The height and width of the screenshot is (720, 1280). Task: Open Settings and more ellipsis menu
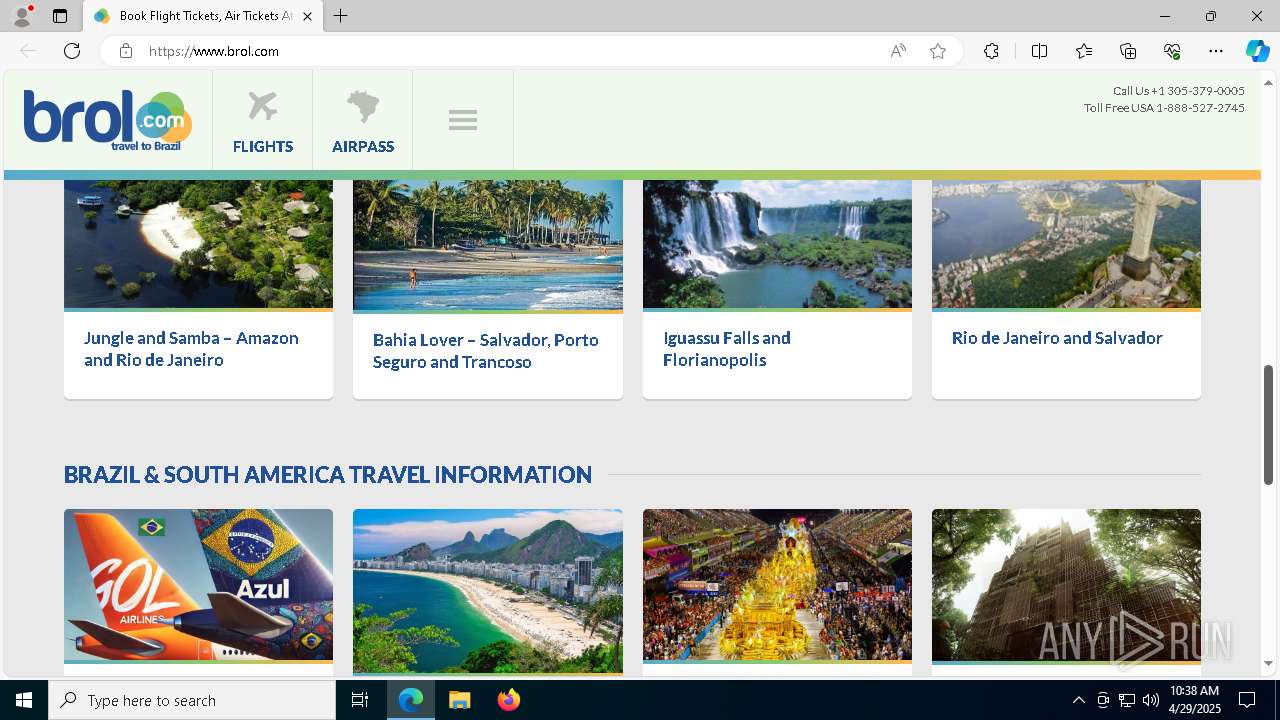(x=1216, y=51)
